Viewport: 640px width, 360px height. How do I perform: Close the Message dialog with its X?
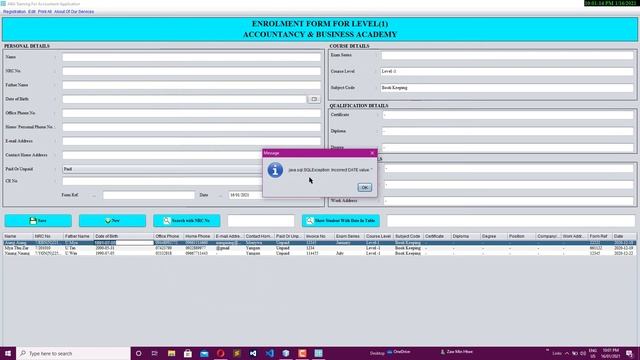[372, 153]
